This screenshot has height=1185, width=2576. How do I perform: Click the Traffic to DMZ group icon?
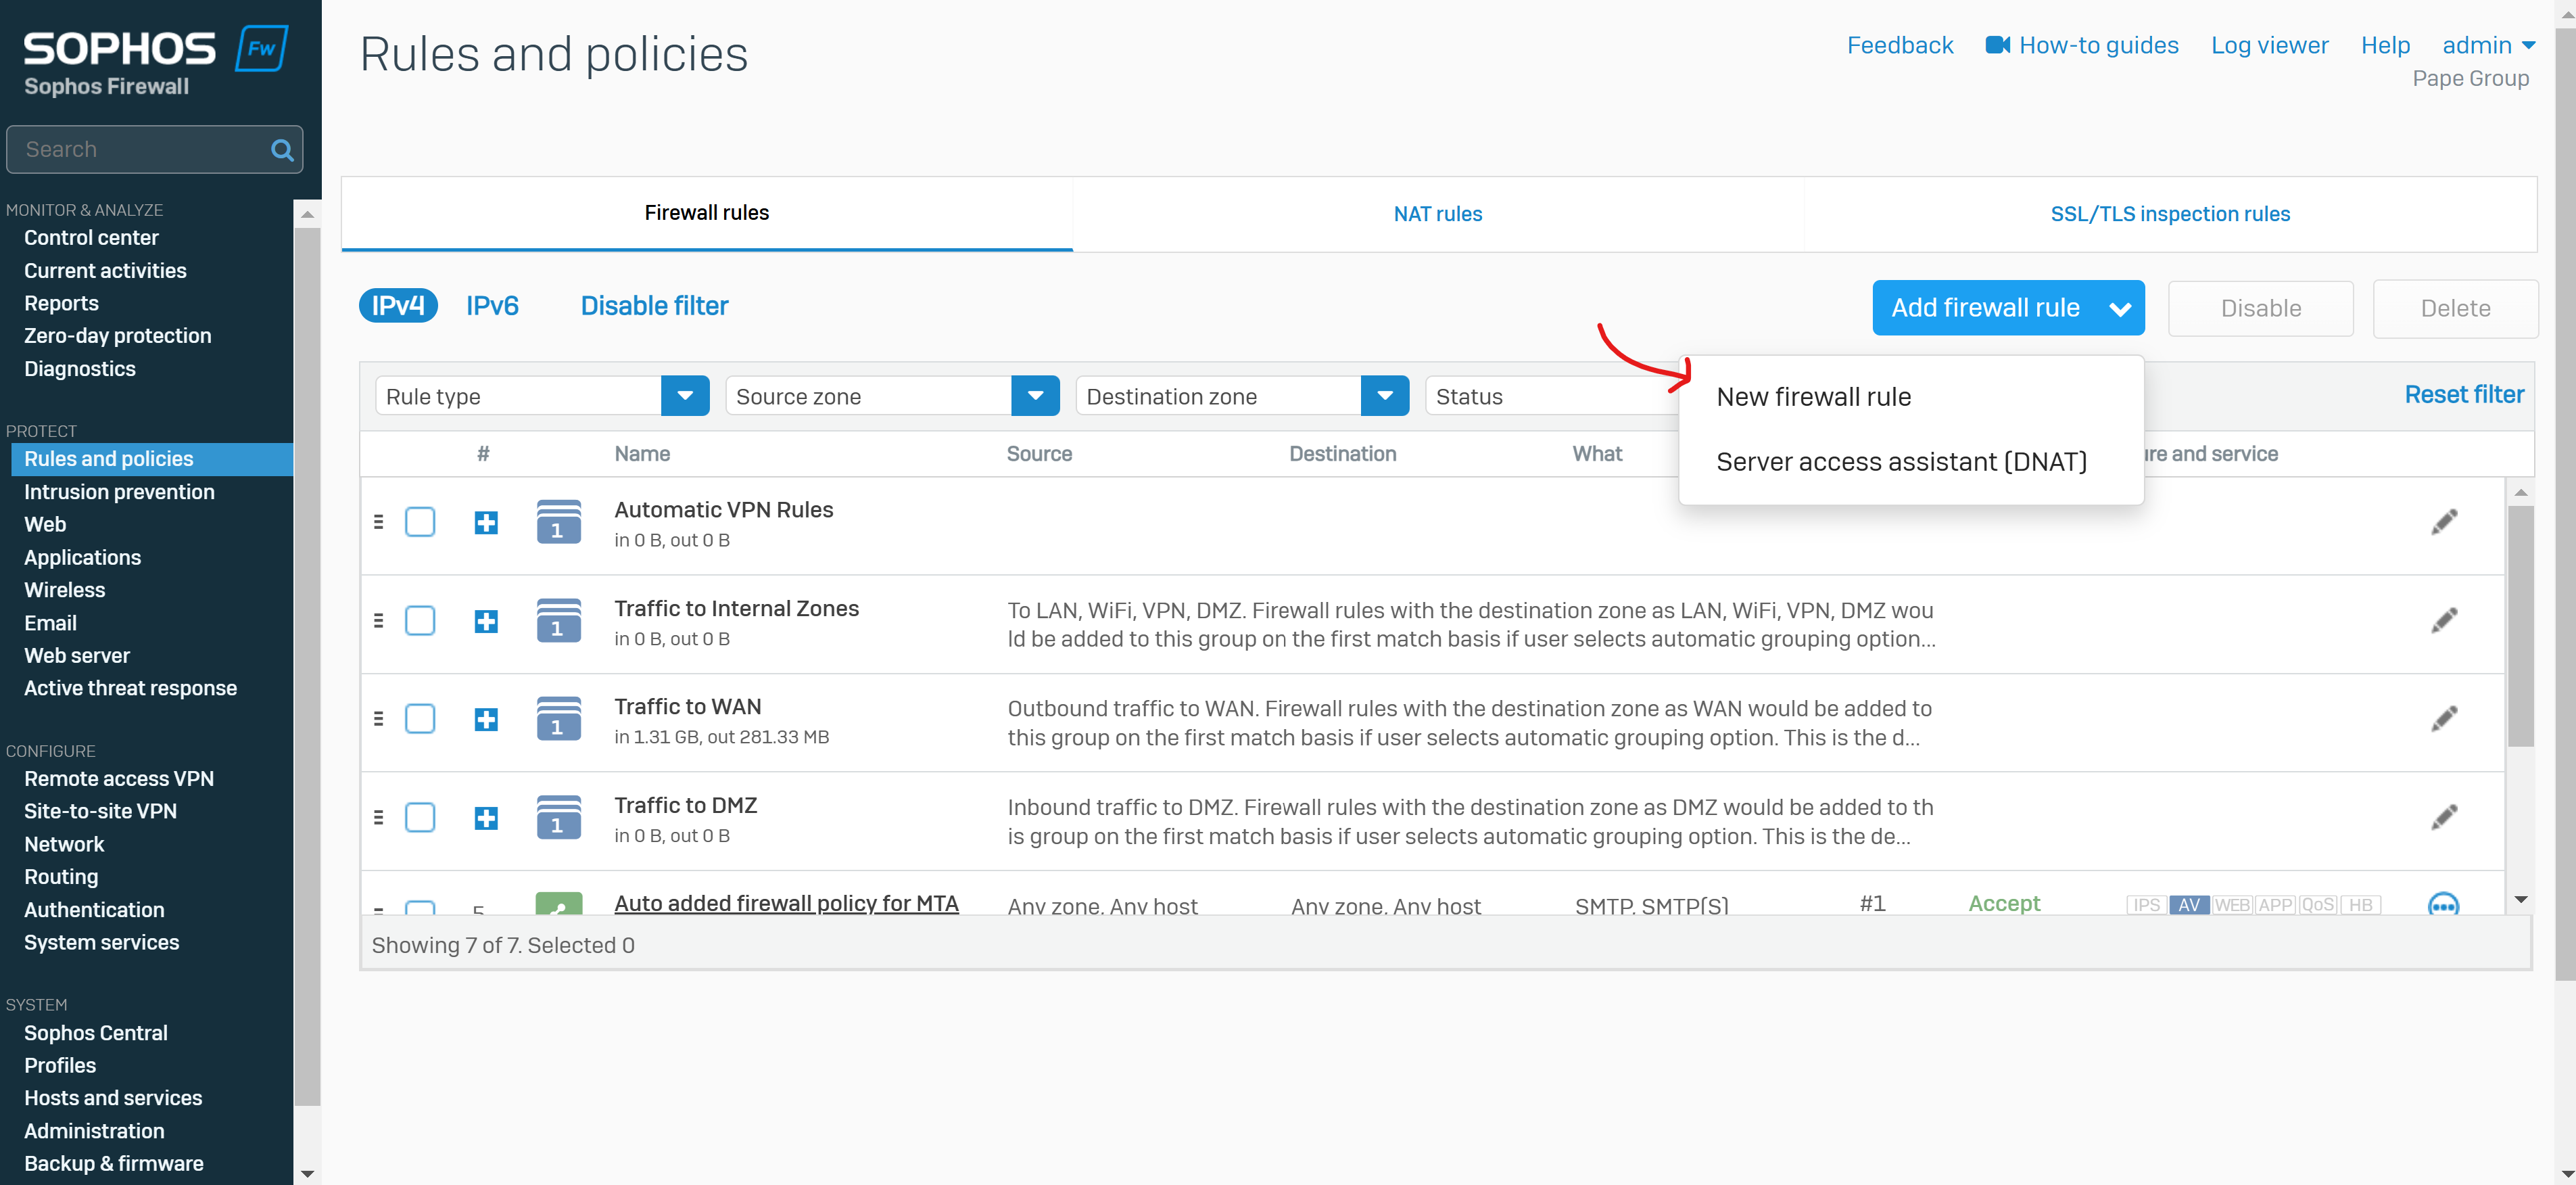(x=559, y=818)
